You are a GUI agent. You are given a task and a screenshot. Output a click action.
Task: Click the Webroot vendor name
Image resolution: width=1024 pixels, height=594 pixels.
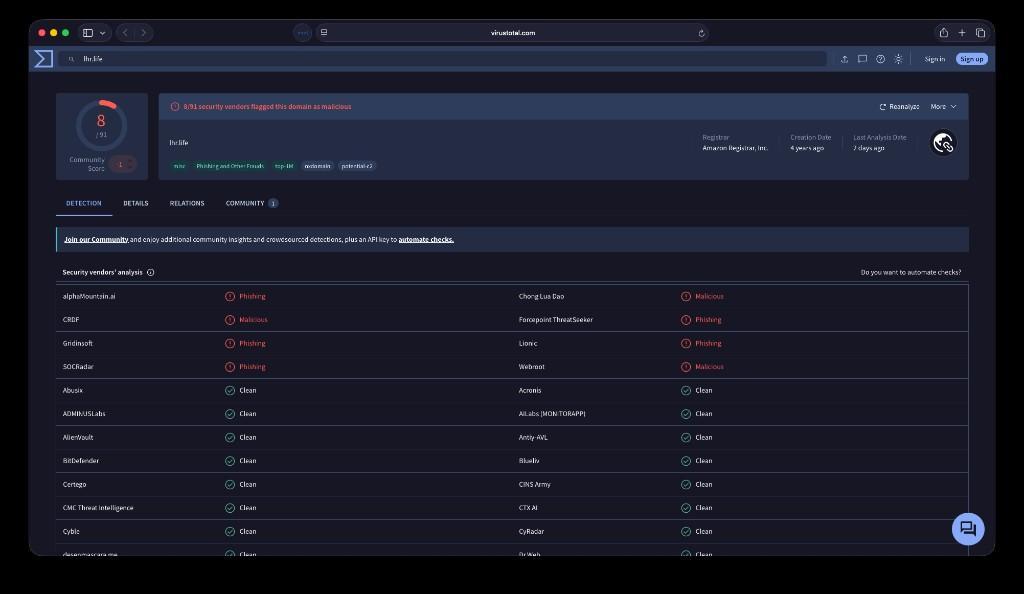click(x=532, y=367)
